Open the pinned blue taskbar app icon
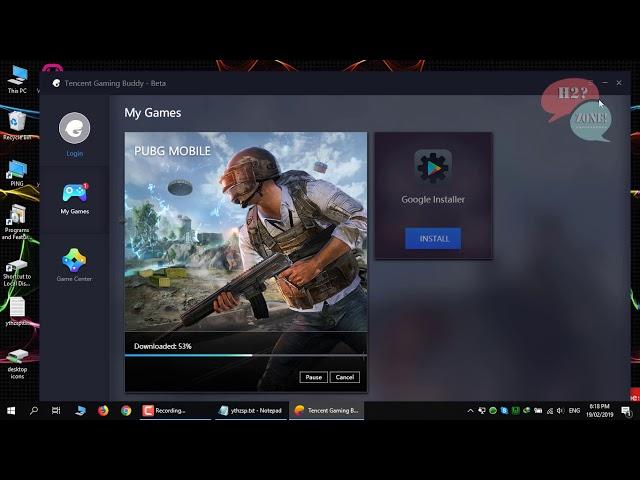 (x=80, y=411)
